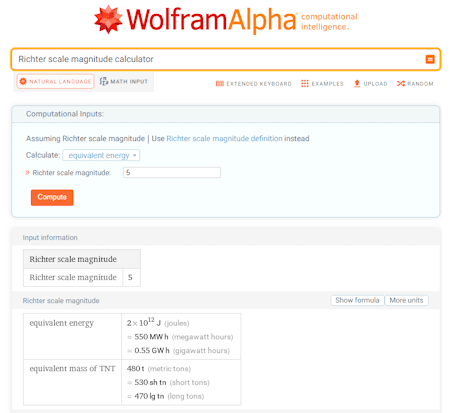The image size is (450, 413).
Task: Click the magnitude value 5 in input table
Action: click(x=130, y=277)
